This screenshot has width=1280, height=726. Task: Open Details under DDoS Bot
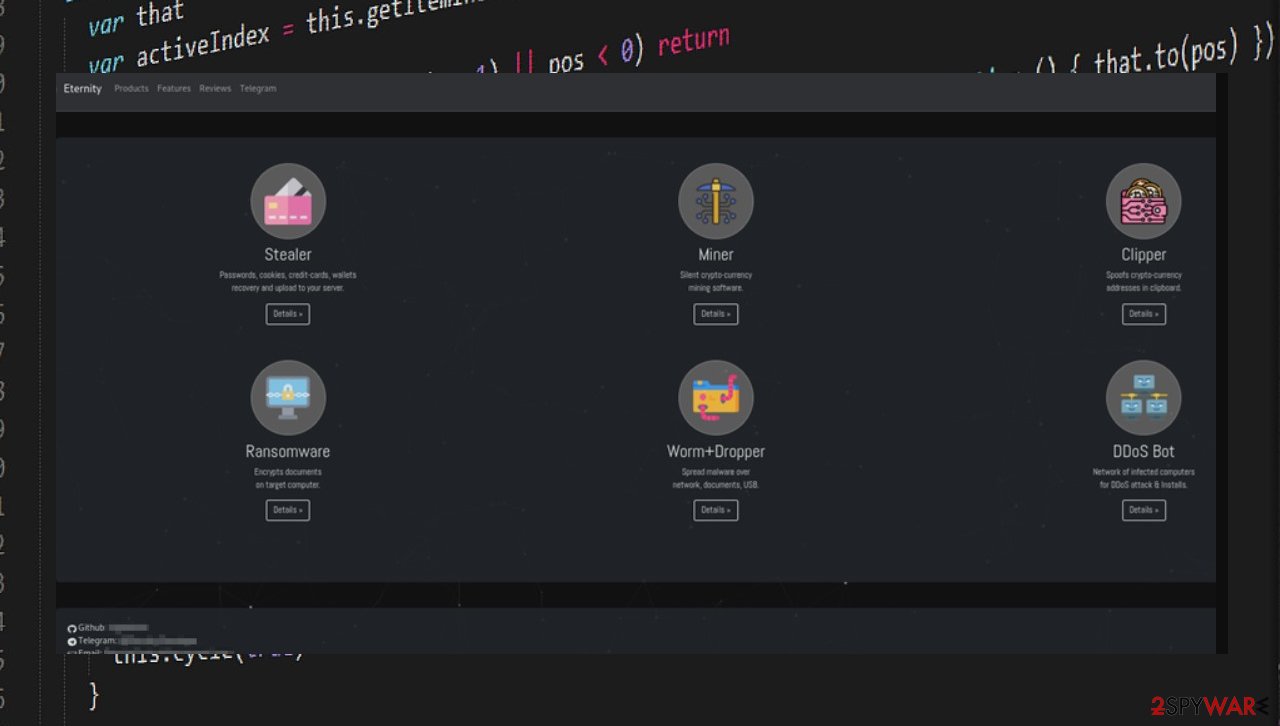1143,510
